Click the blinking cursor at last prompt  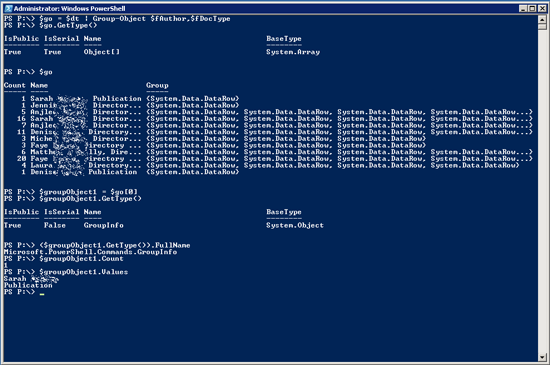[42, 294]
